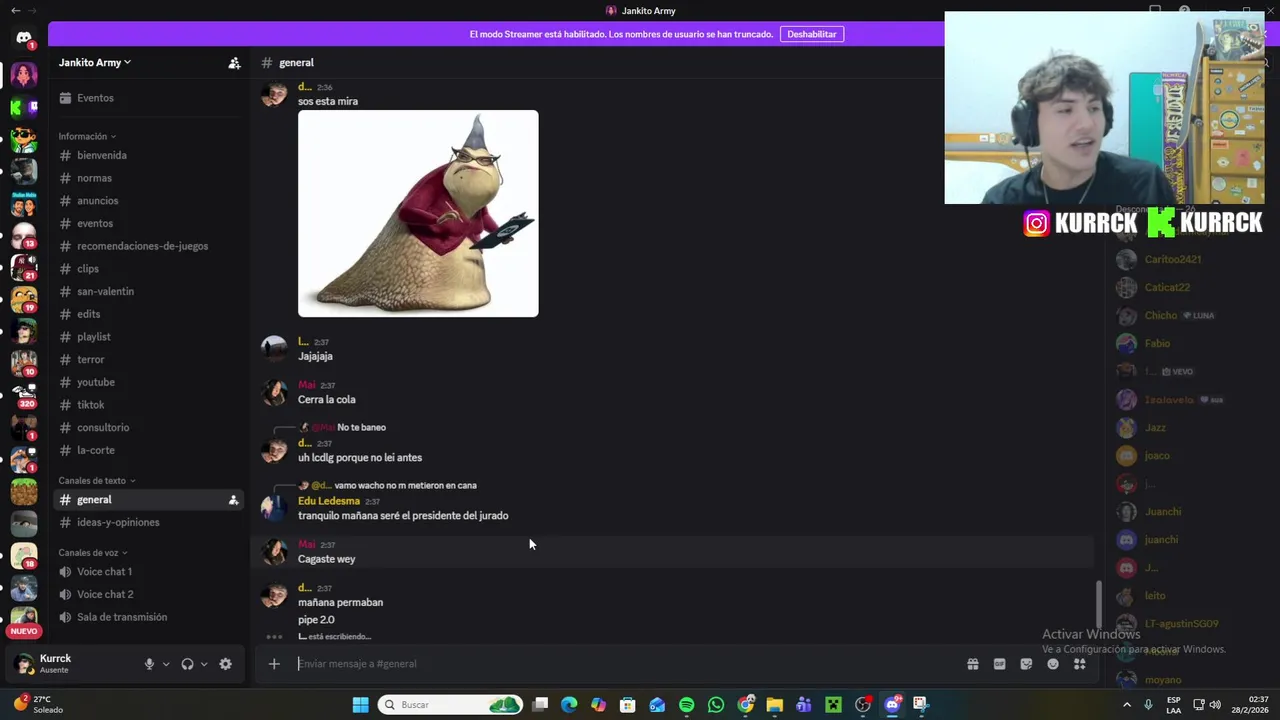The image size is (1280, 720).
Task: Click the Discord icon in the taskbar
Action: [892, 705]
